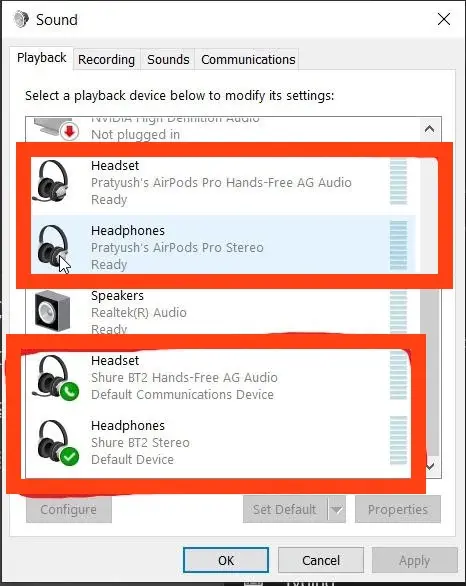Open the Sounds tab
This screenshot has width=466, height=586.
168,59
